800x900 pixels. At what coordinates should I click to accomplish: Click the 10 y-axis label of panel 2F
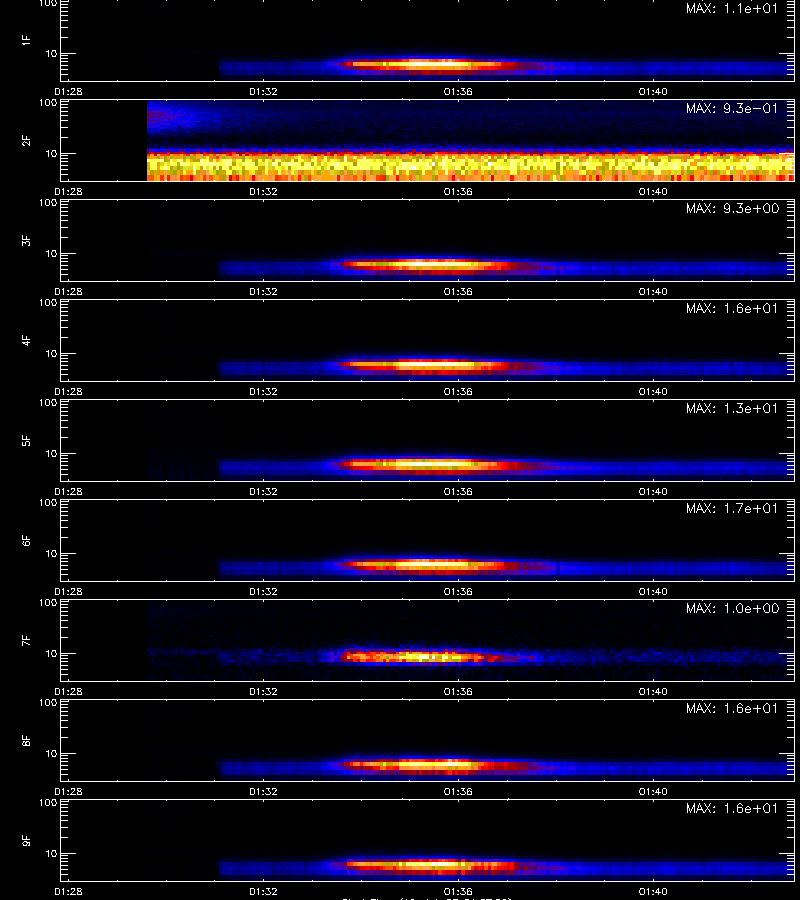pyautogui.click(x=51, y=153)
